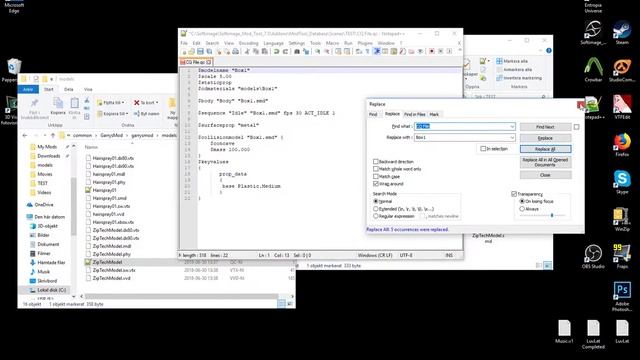Open the File menu in Notepad++
Viewport: 640px width, 360px height.
tap(184, 43)
